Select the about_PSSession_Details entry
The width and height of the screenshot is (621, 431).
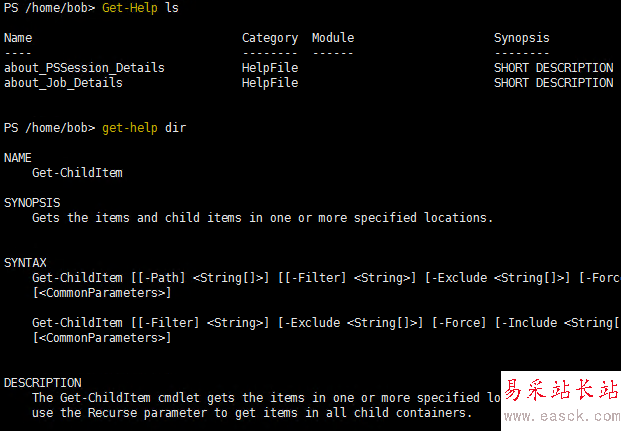84,68
